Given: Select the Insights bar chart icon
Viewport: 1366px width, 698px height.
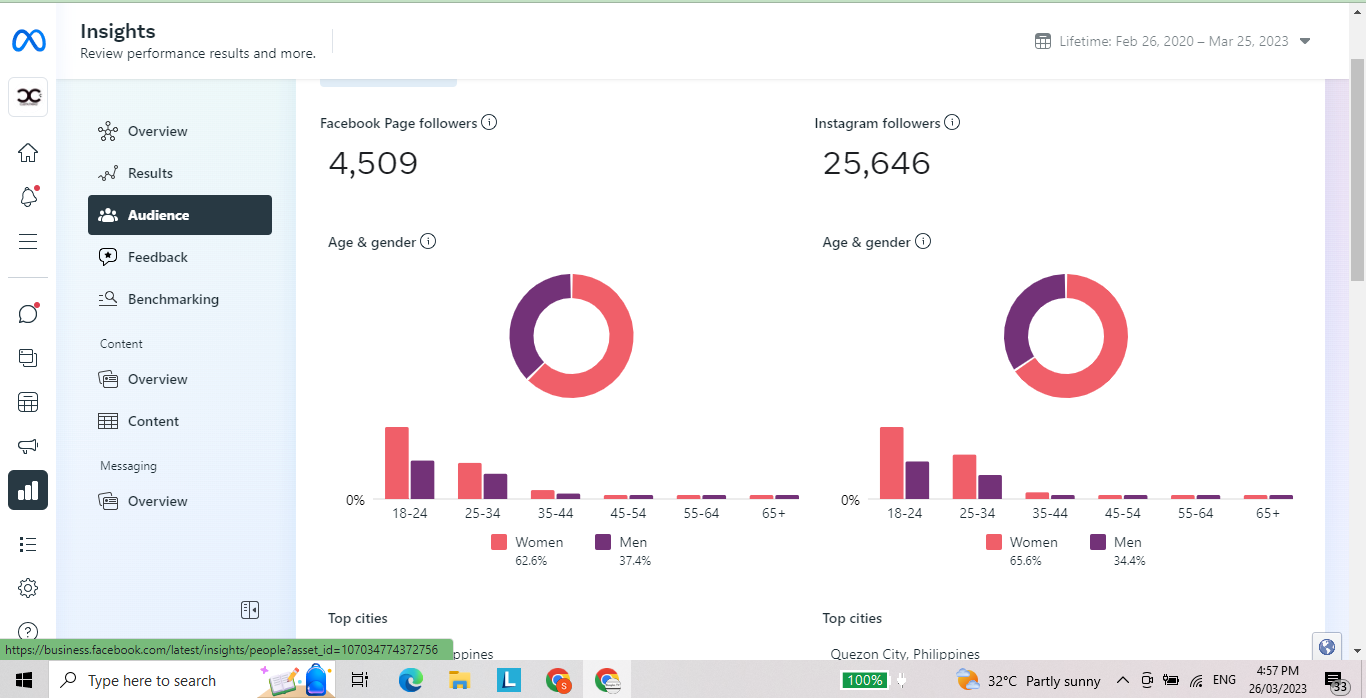Looking at the screenshot, I should (x=28, y=490).
